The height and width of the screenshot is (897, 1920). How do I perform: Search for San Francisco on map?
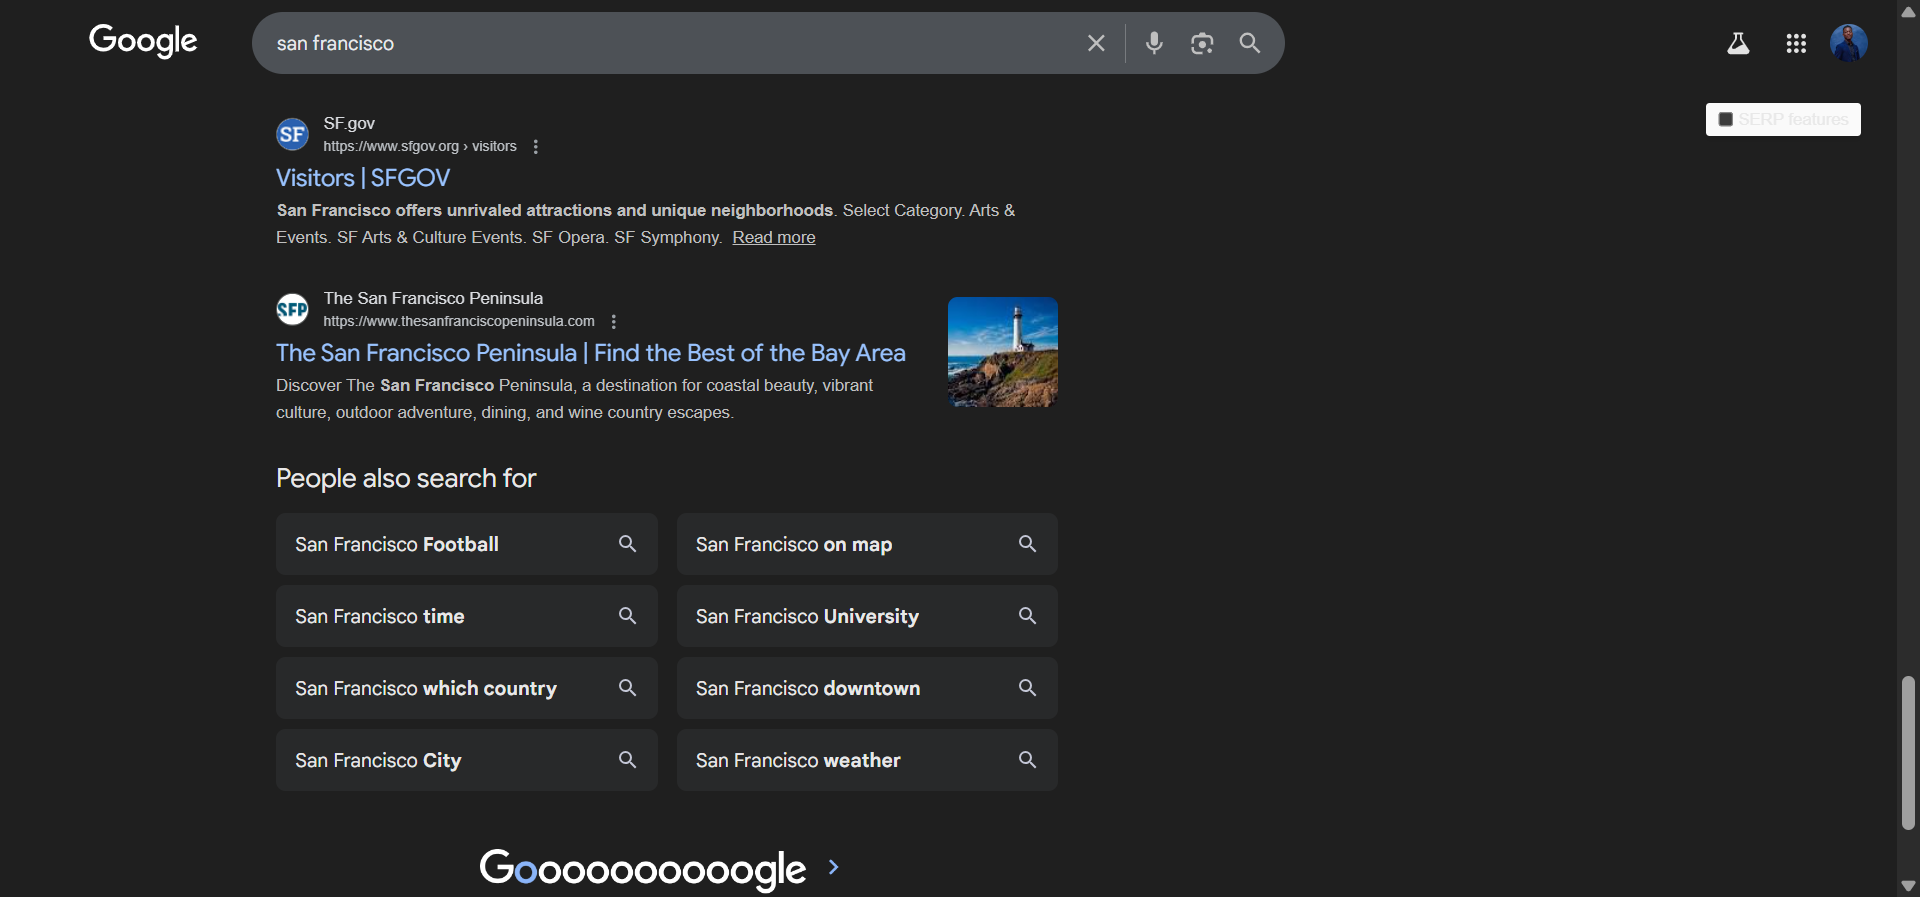867,544
